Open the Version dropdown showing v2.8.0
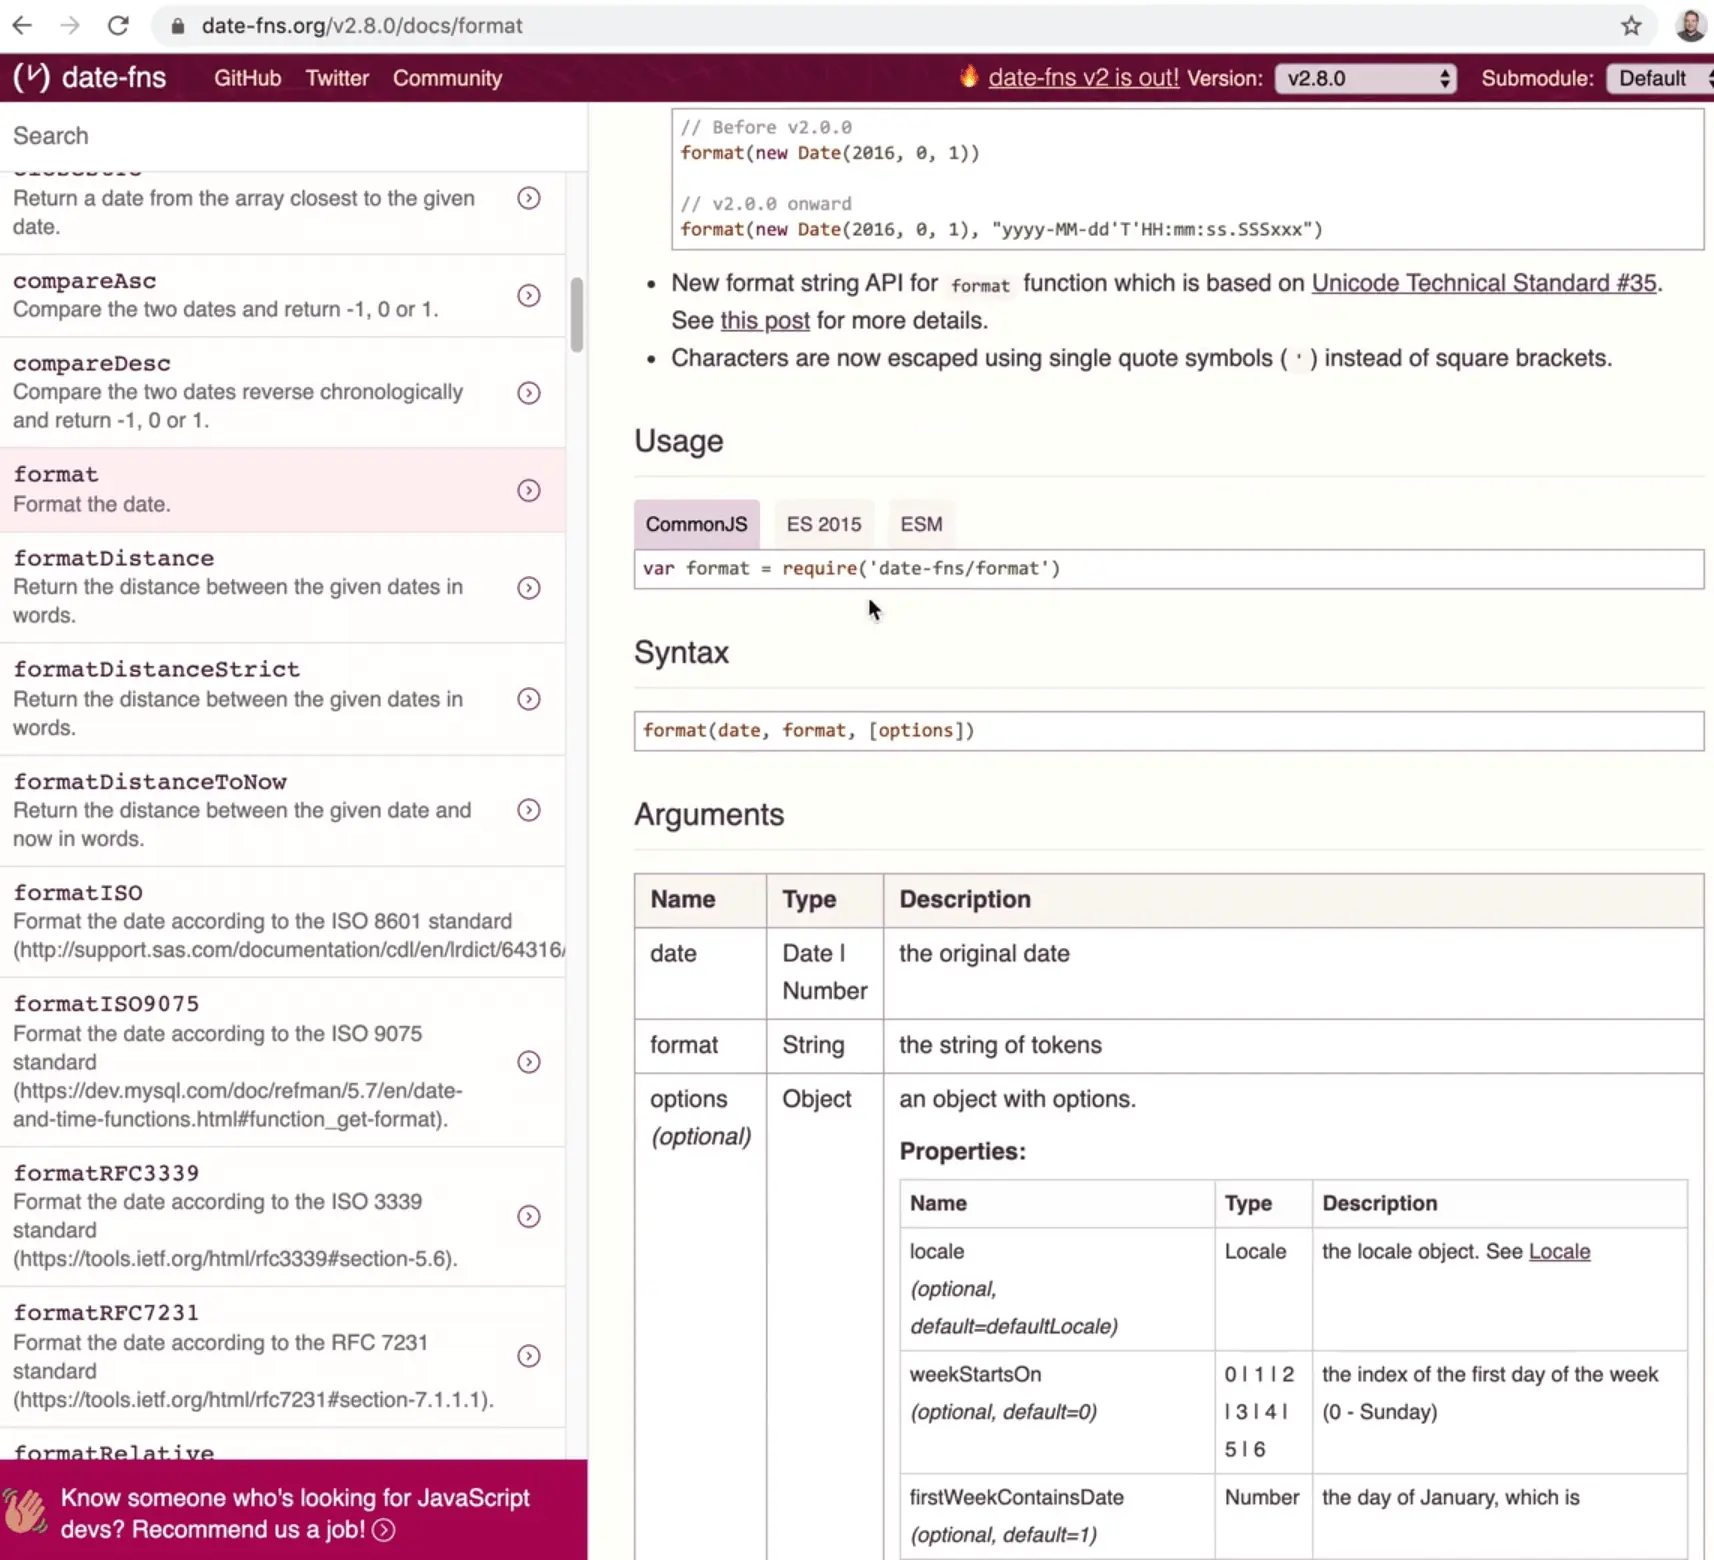The image size is (1714, 1560). click(x=1364, y=78)
